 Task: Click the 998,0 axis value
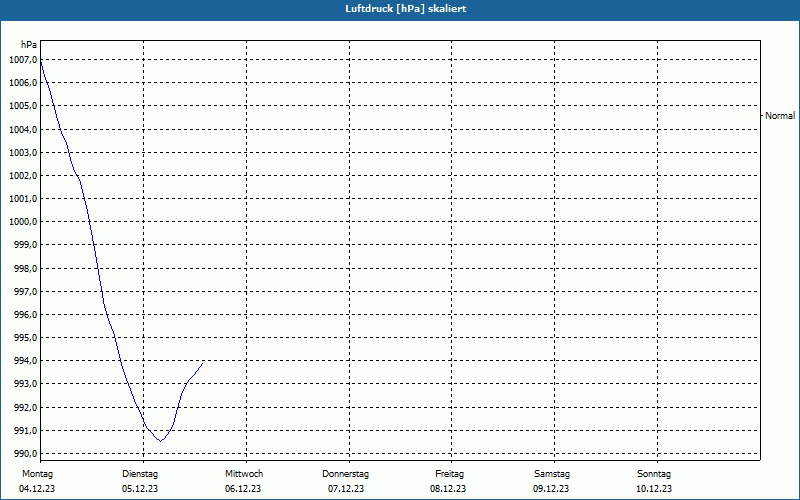[x=25, y=268]
